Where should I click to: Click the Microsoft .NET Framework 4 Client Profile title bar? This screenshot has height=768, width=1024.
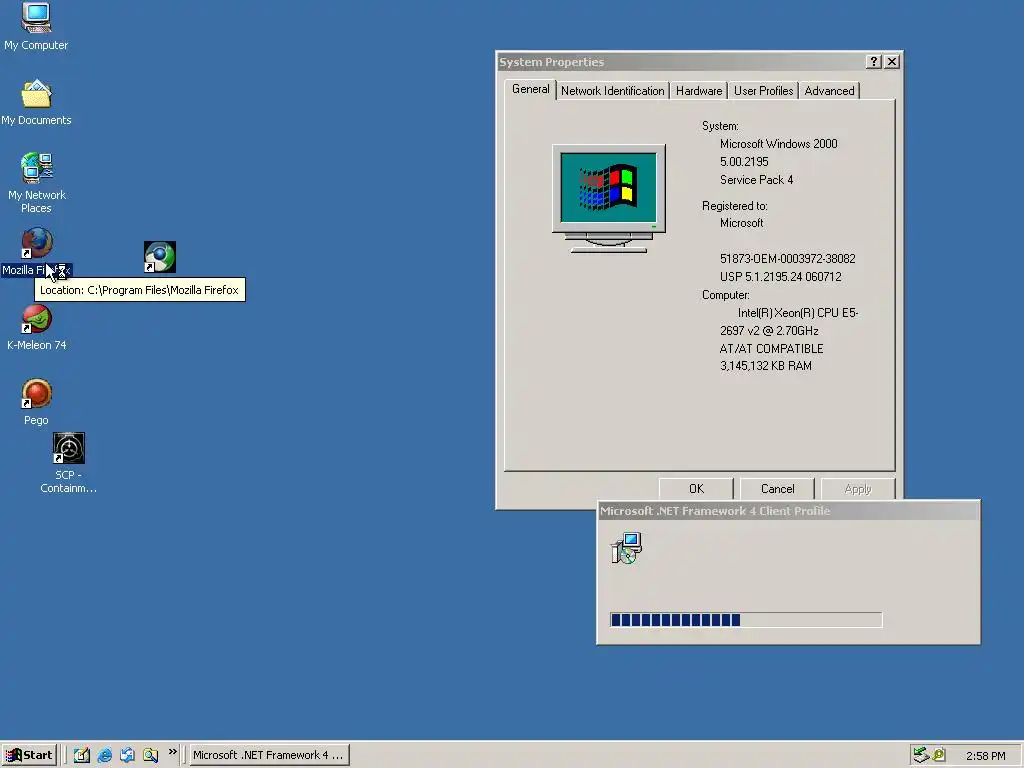point(788,511)
